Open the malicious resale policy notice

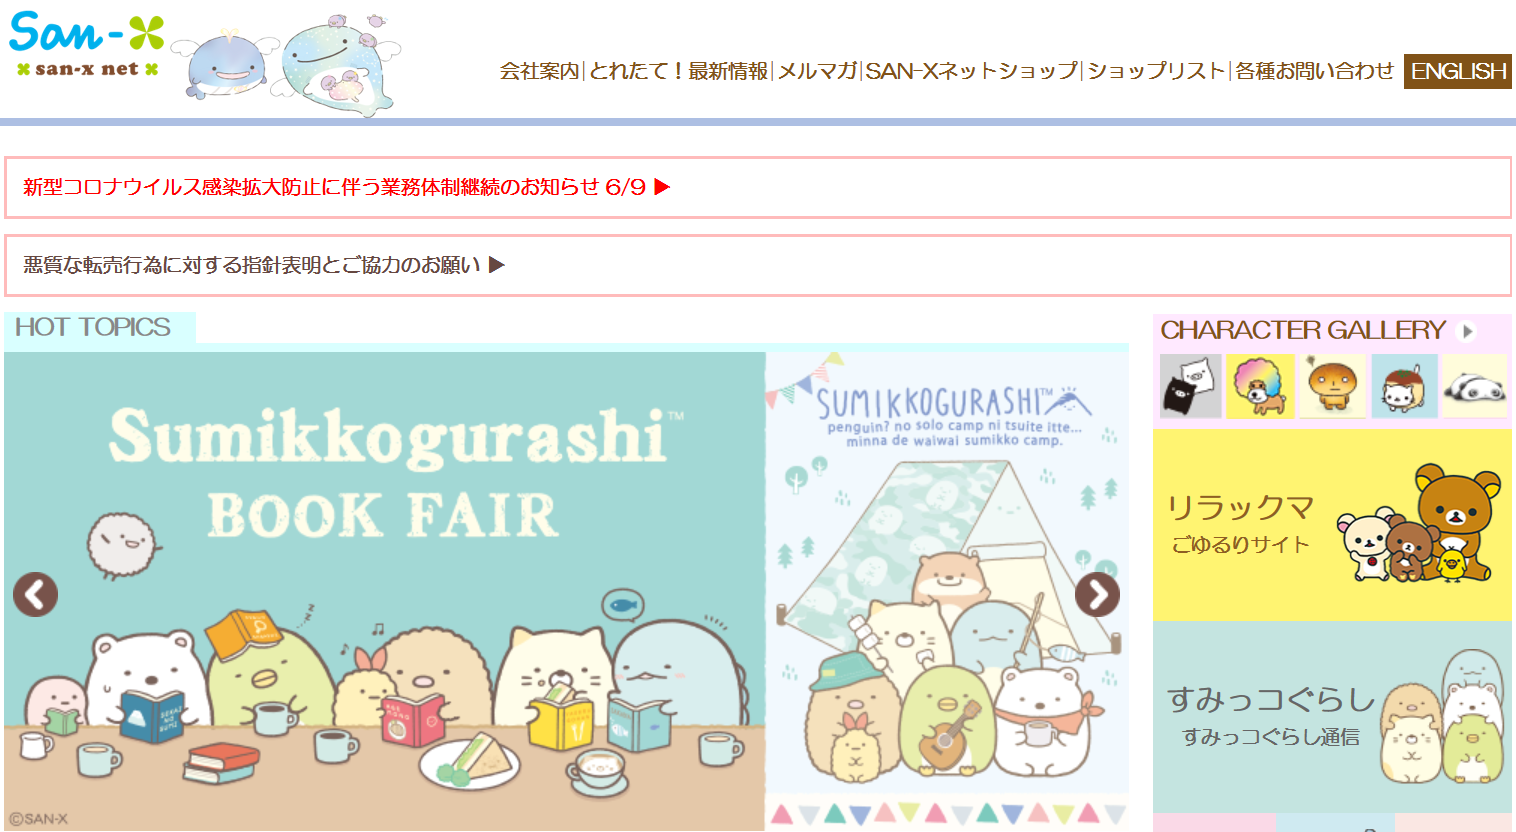tap(264, 265)
